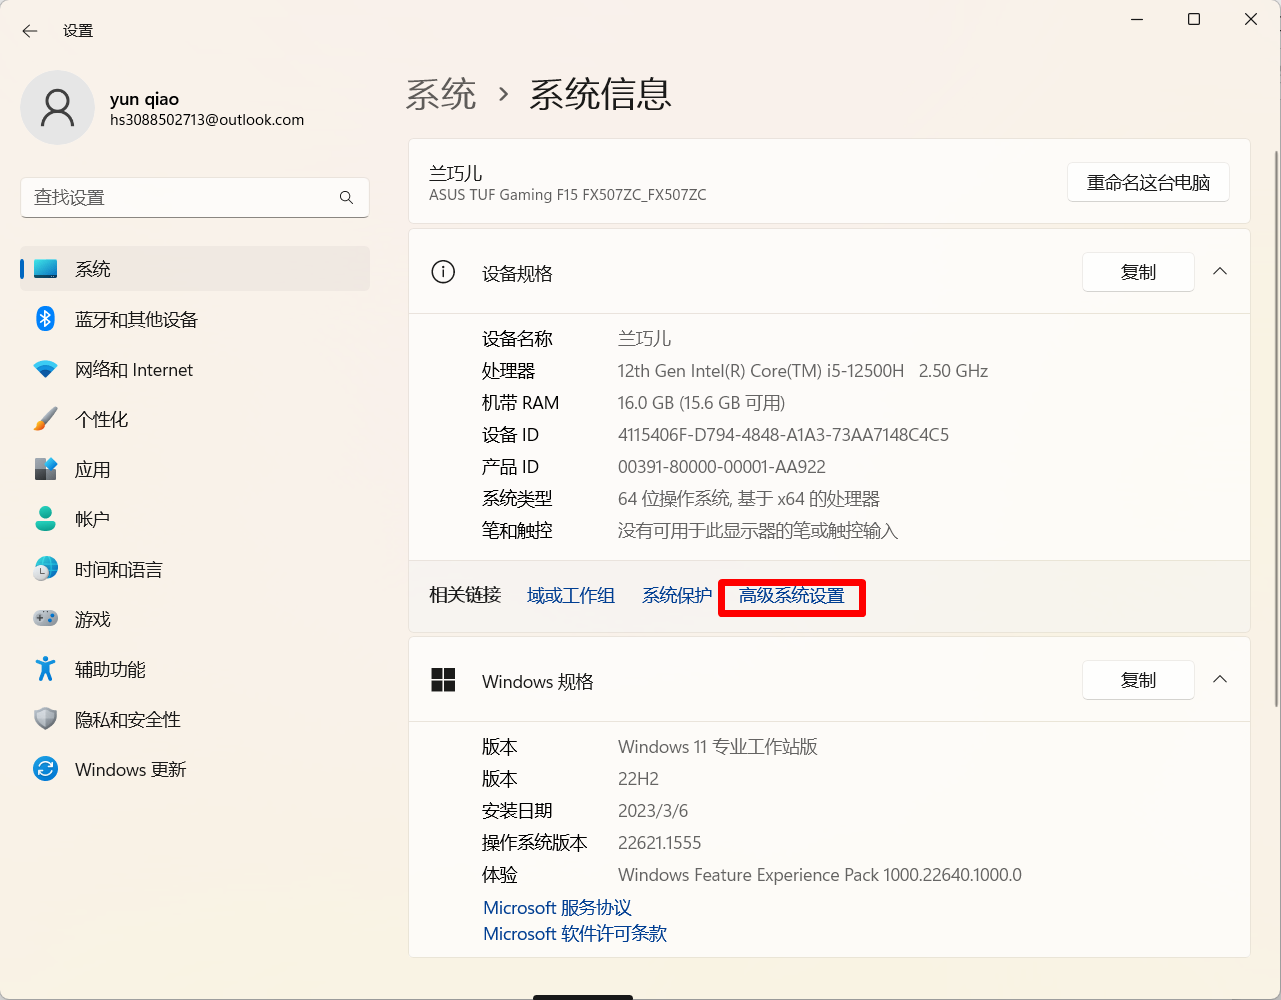Click the Windows 更新 sync icon
Screen dimensions: 1281x1000
46,769
